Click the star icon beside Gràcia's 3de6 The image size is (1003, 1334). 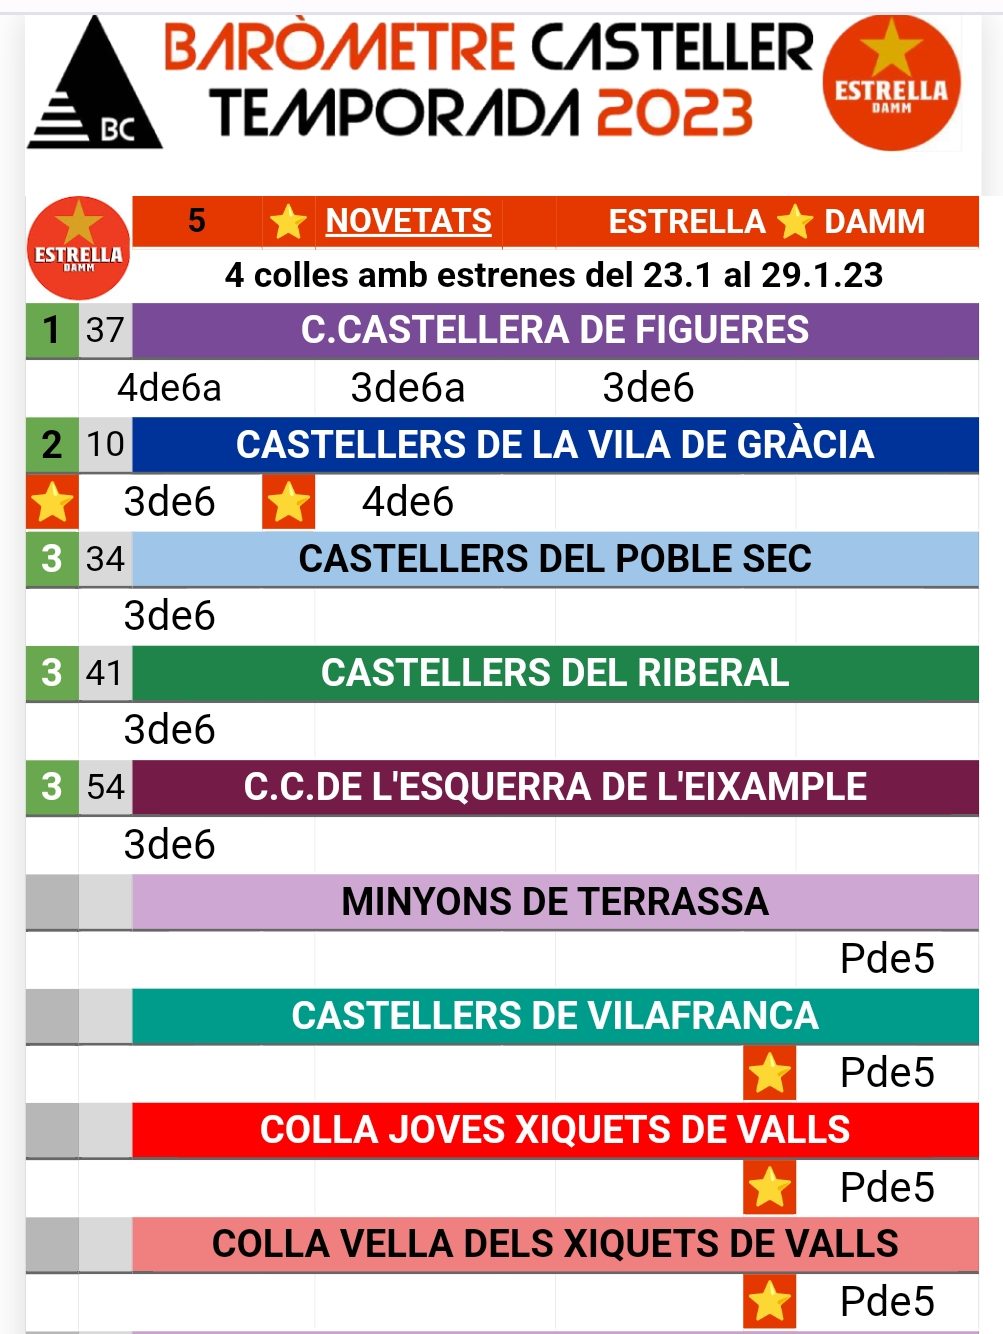tap(52, 502)
